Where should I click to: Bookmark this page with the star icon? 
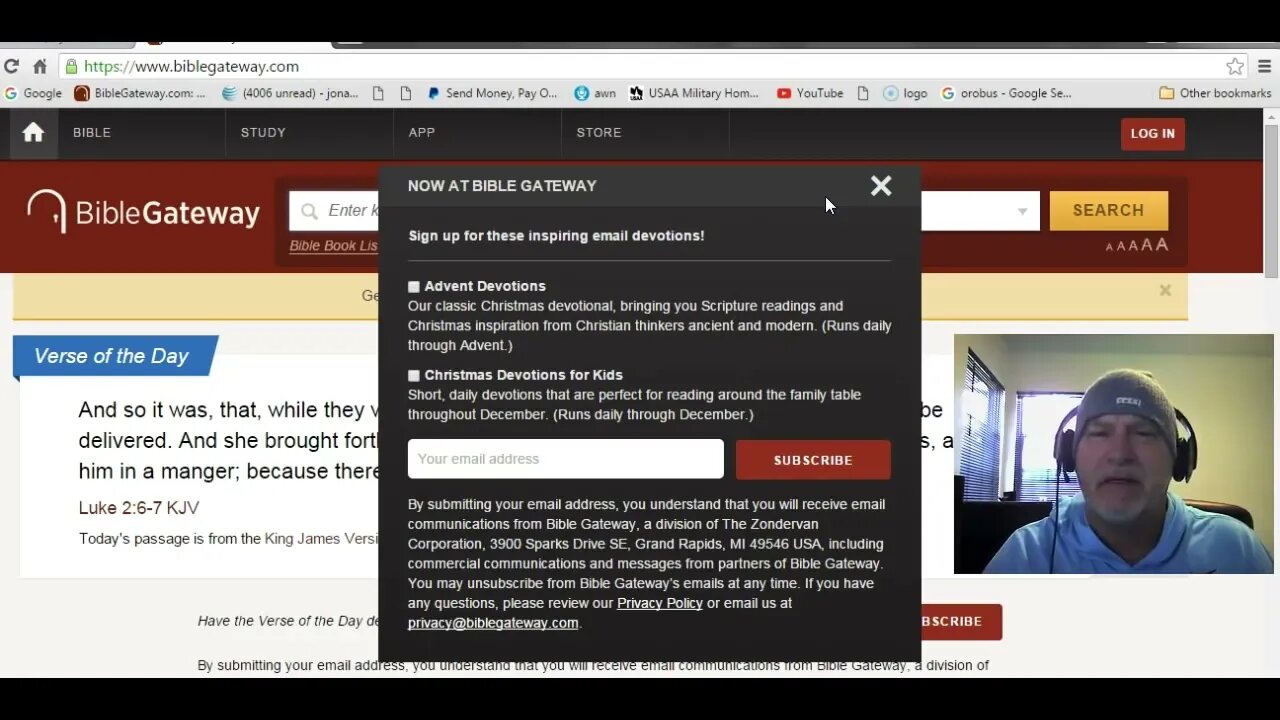click(1236, 66)
